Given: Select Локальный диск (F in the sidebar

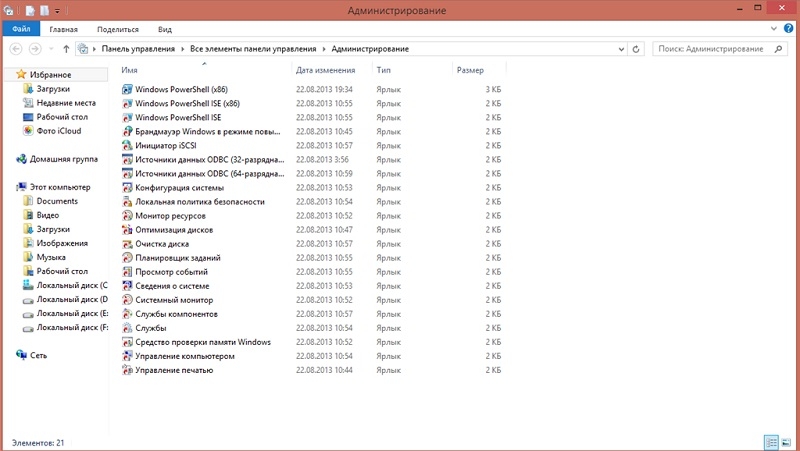Looking at the screenshot, I should [72, 327].
